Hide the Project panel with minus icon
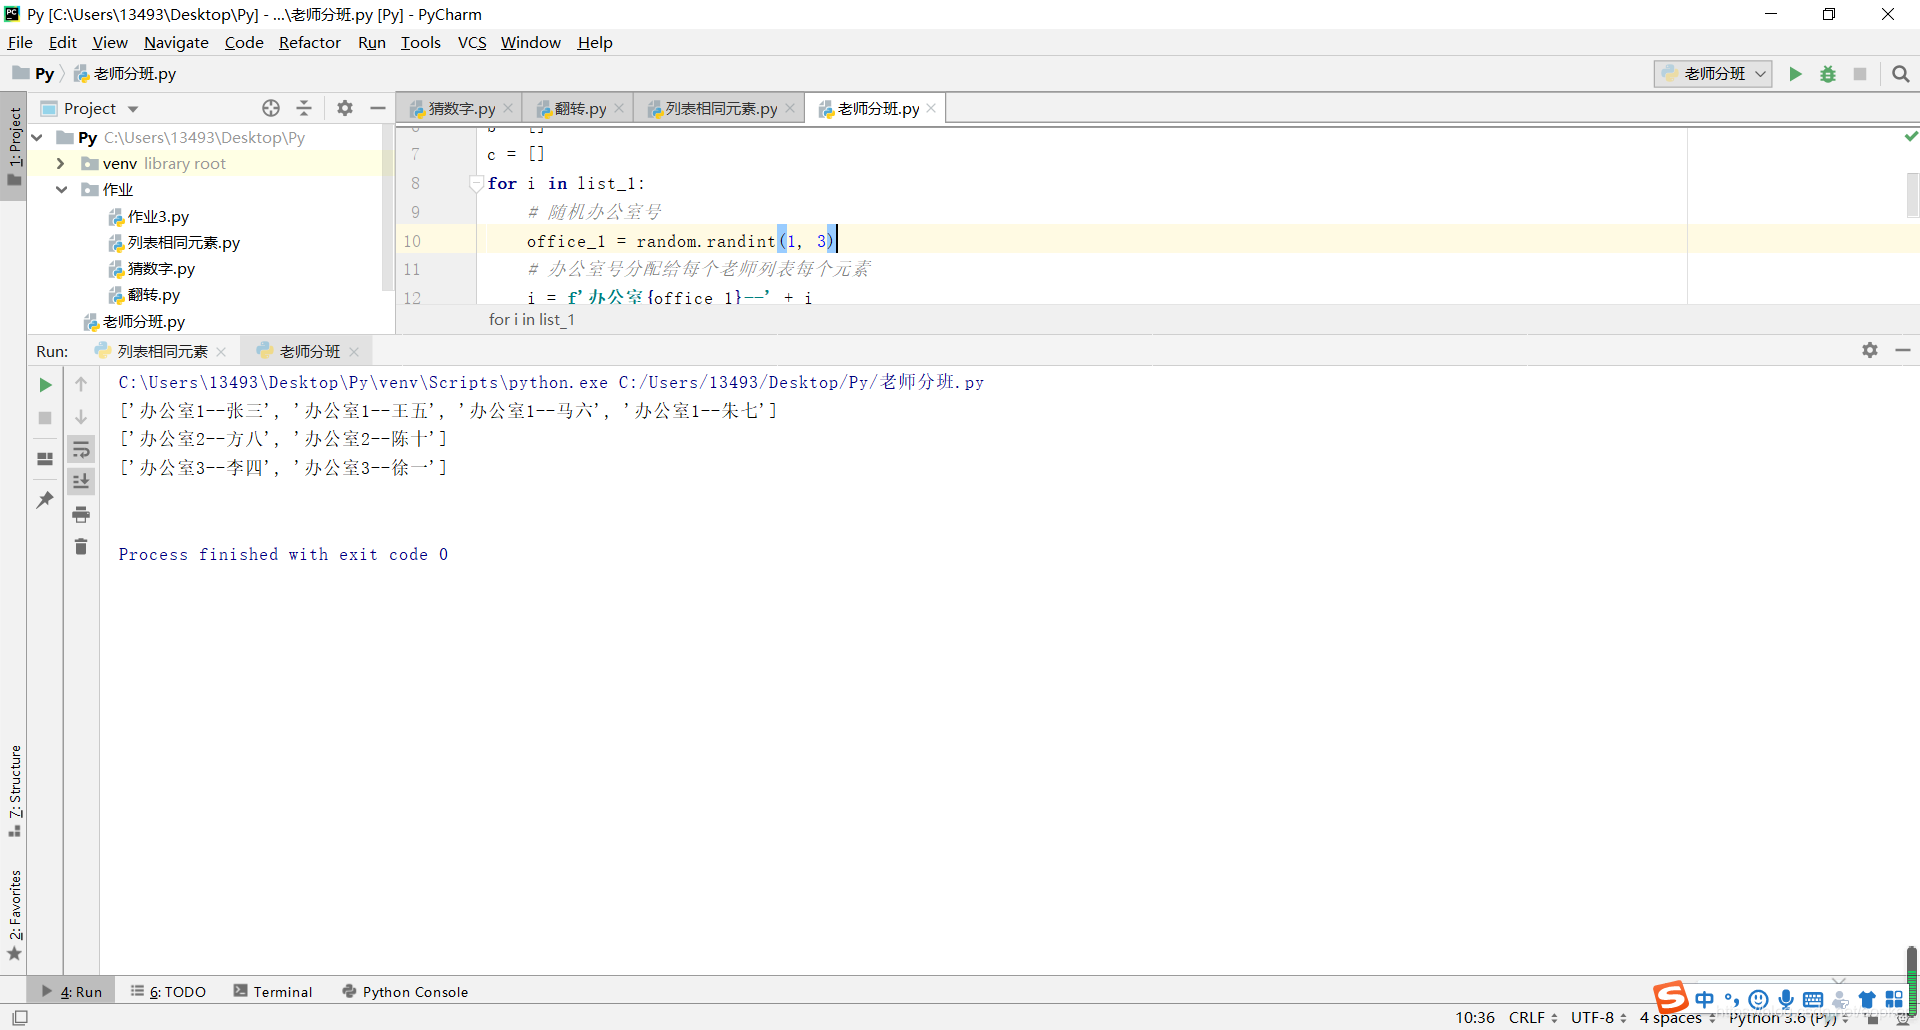Image resolution: width=1920 pixels, height=1030 pixels. [378, 108]
